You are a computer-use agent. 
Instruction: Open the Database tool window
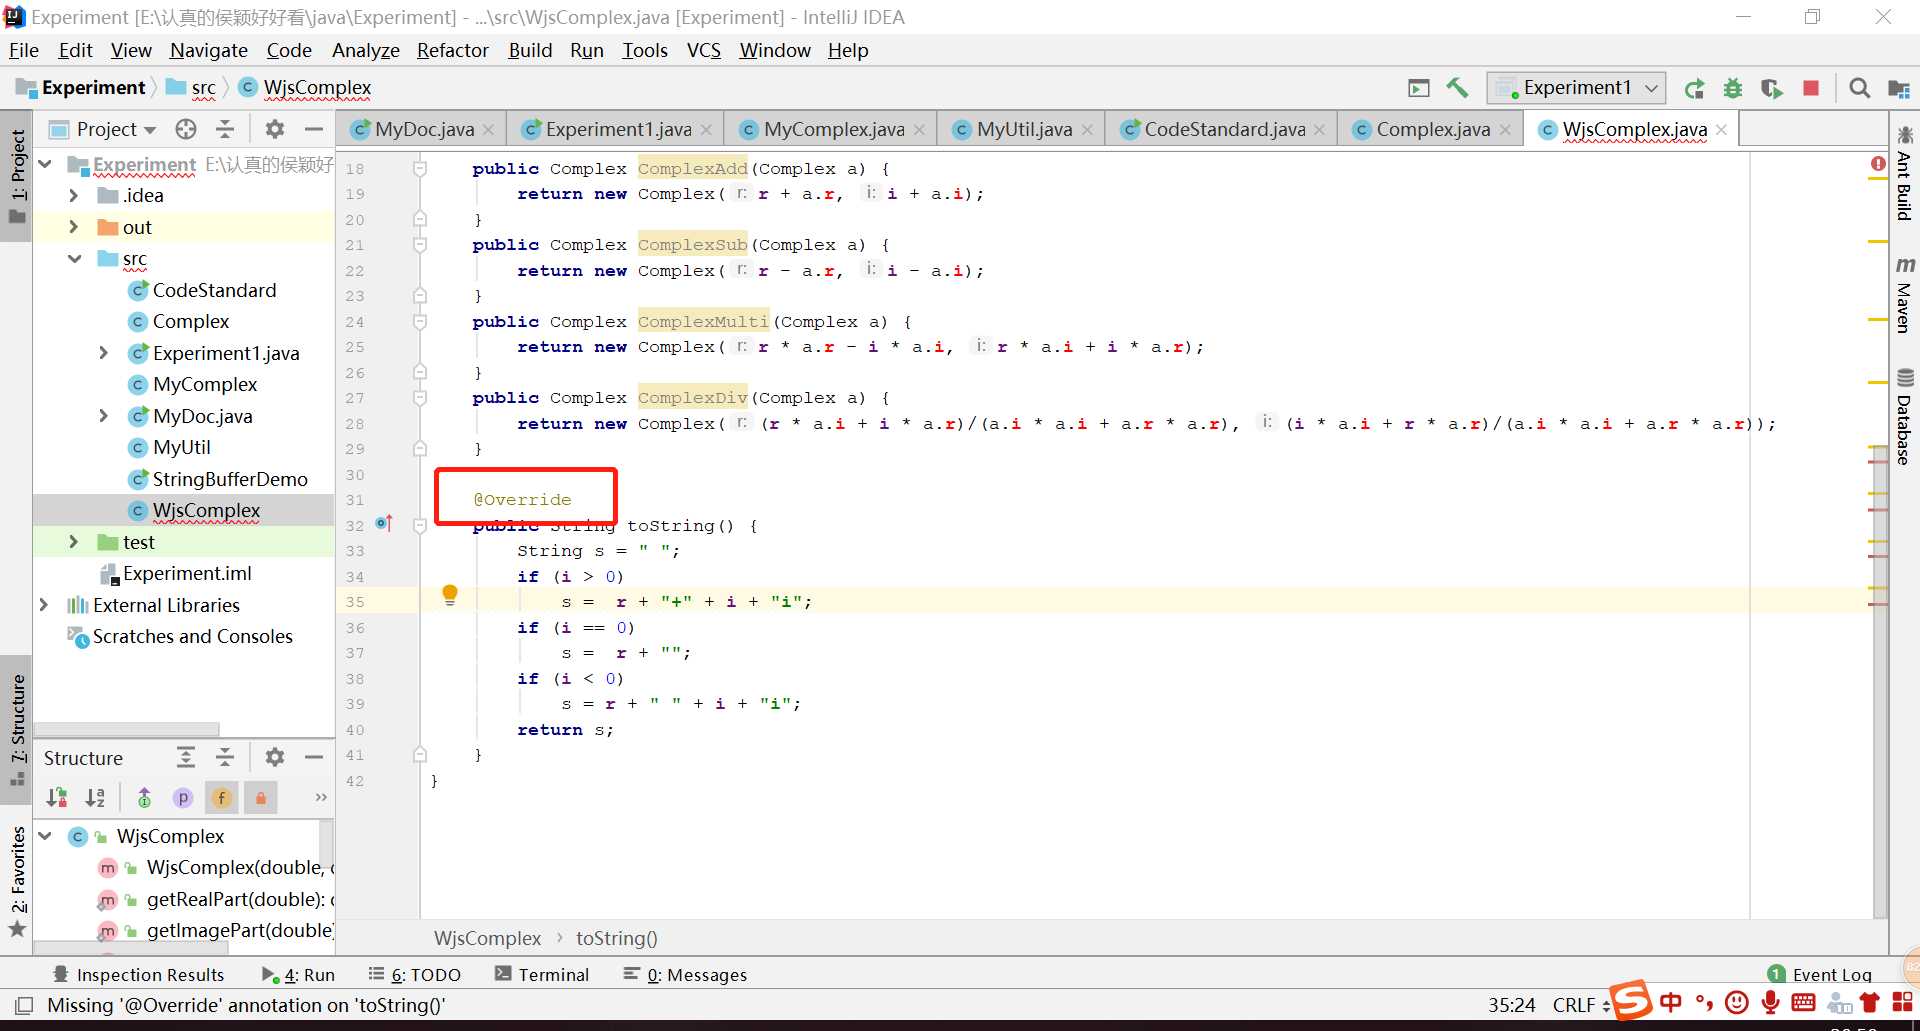(x=1904, y=417)
